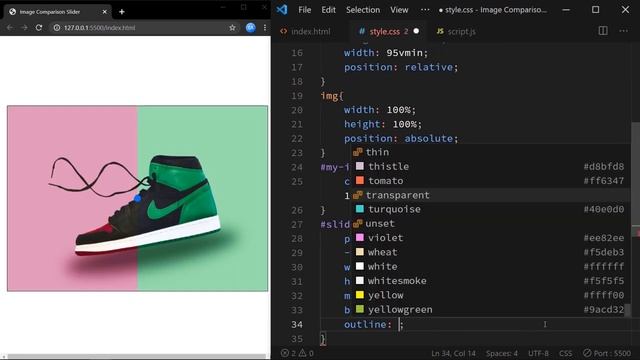Click the suggestion list scrollbar
640x360 pixels.
628,309
